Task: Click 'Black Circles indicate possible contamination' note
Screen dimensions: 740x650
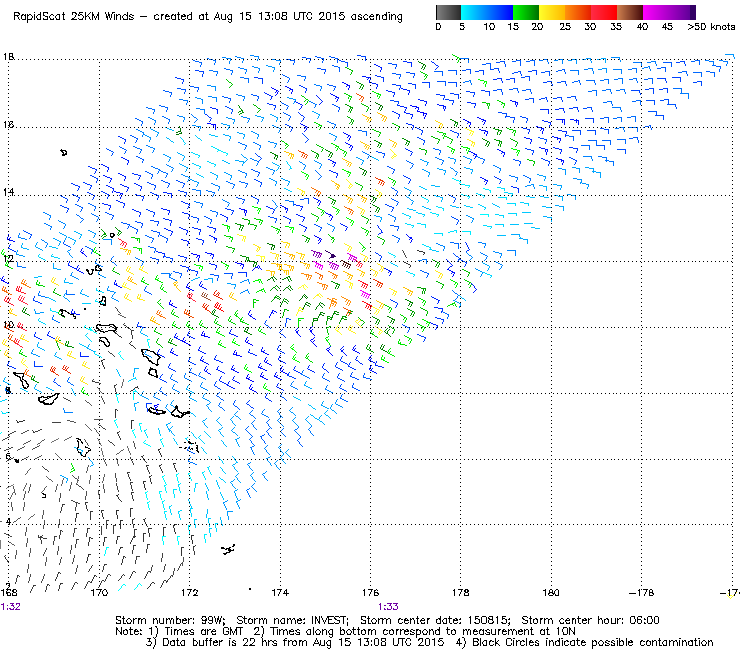Action: [x=593, y=643]
